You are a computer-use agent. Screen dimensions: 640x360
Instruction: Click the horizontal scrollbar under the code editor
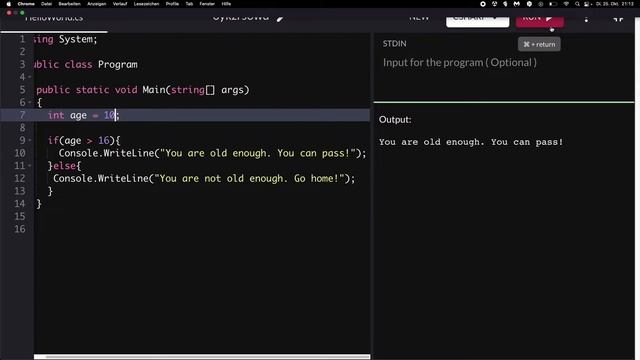202,357
